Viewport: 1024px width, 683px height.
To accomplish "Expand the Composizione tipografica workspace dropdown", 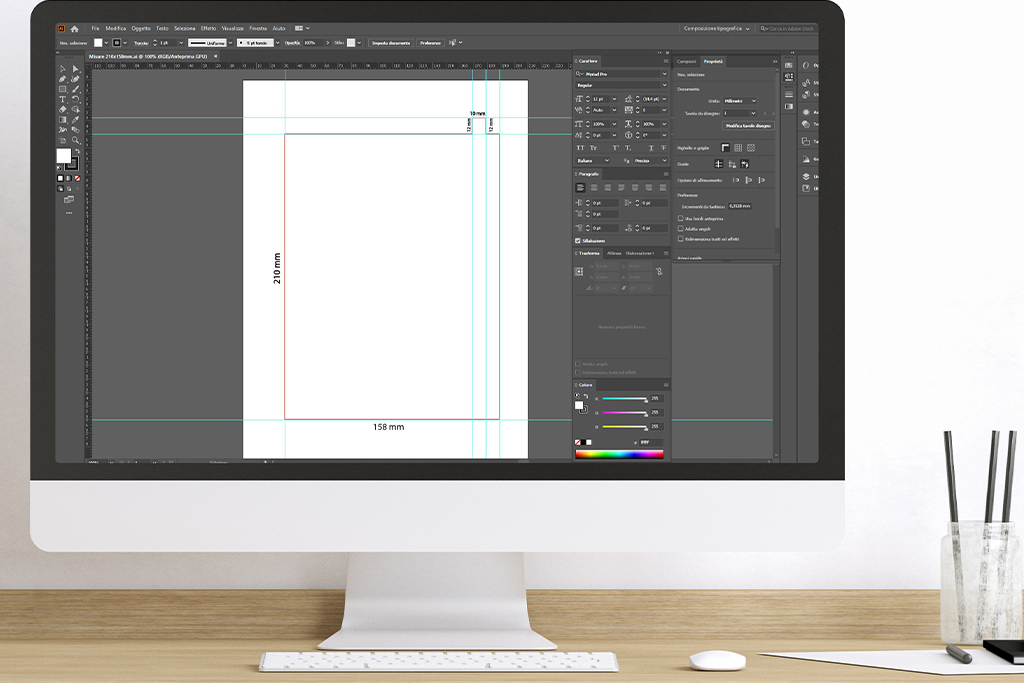I will [x=719, y=29].
